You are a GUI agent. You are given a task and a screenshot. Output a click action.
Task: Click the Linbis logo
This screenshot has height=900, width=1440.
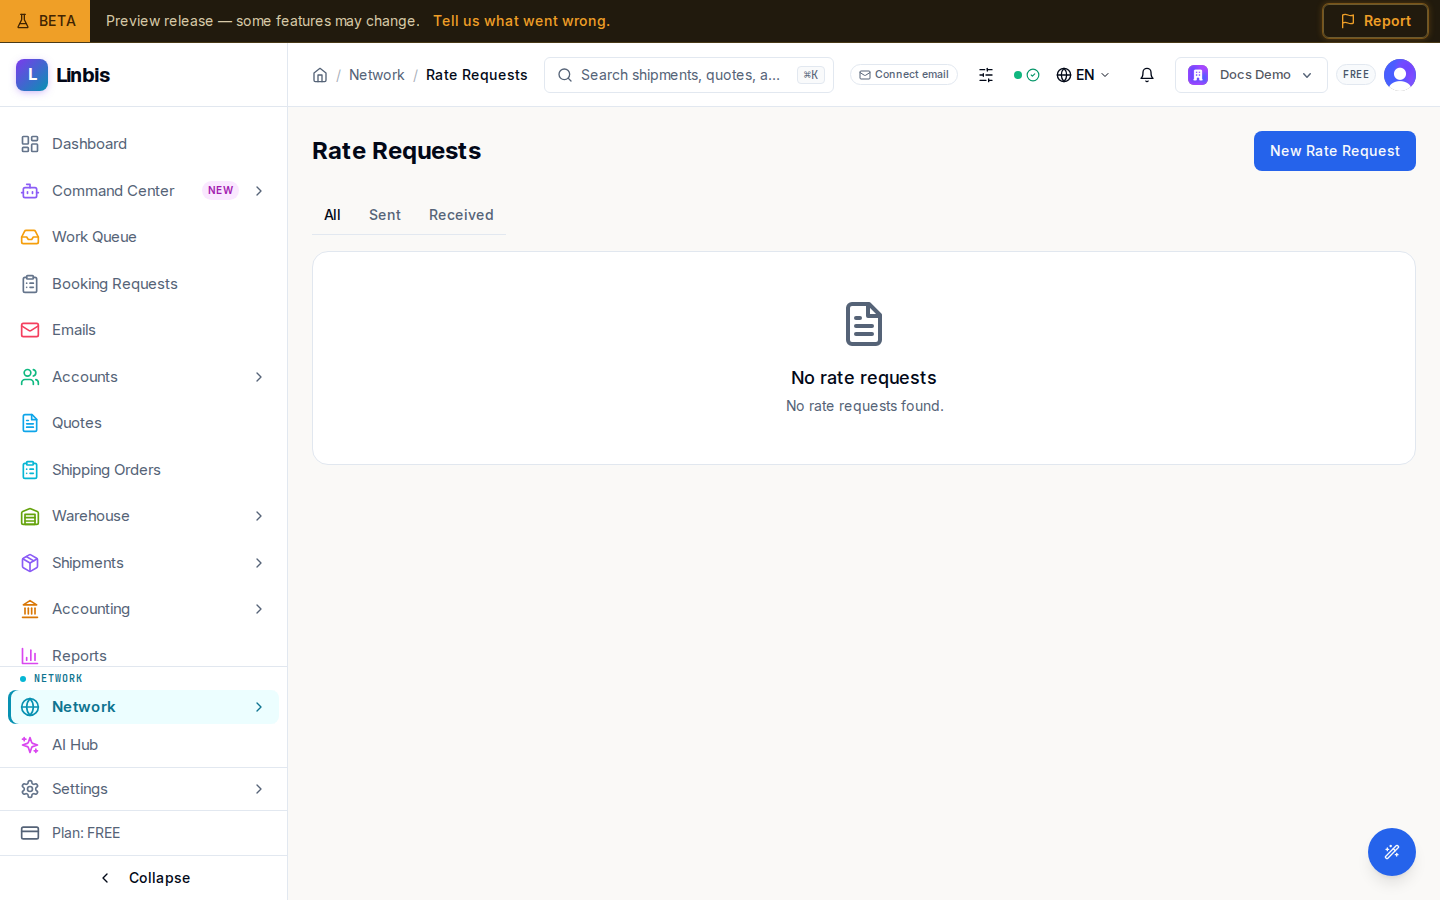pos(63,75)
